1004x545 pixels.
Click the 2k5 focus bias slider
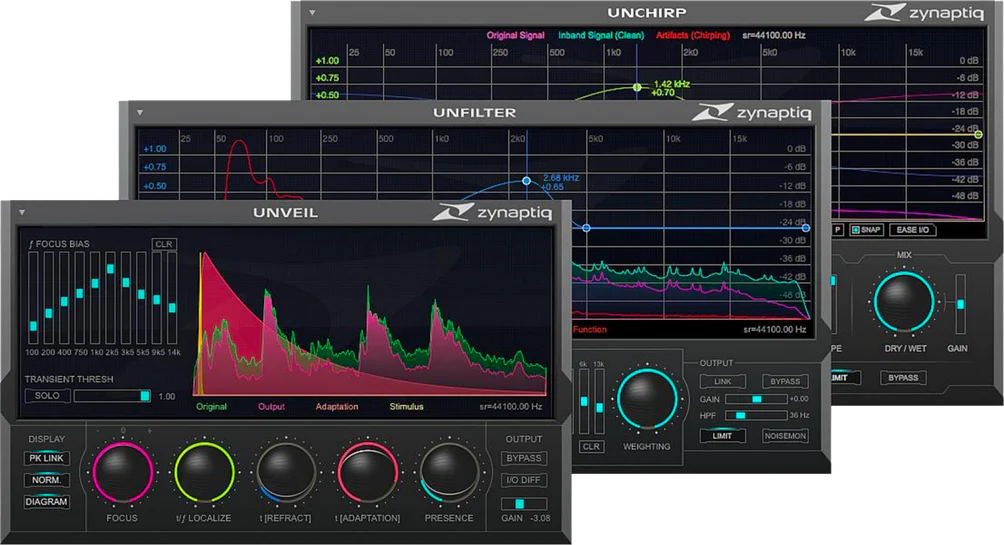coord(110,298)
